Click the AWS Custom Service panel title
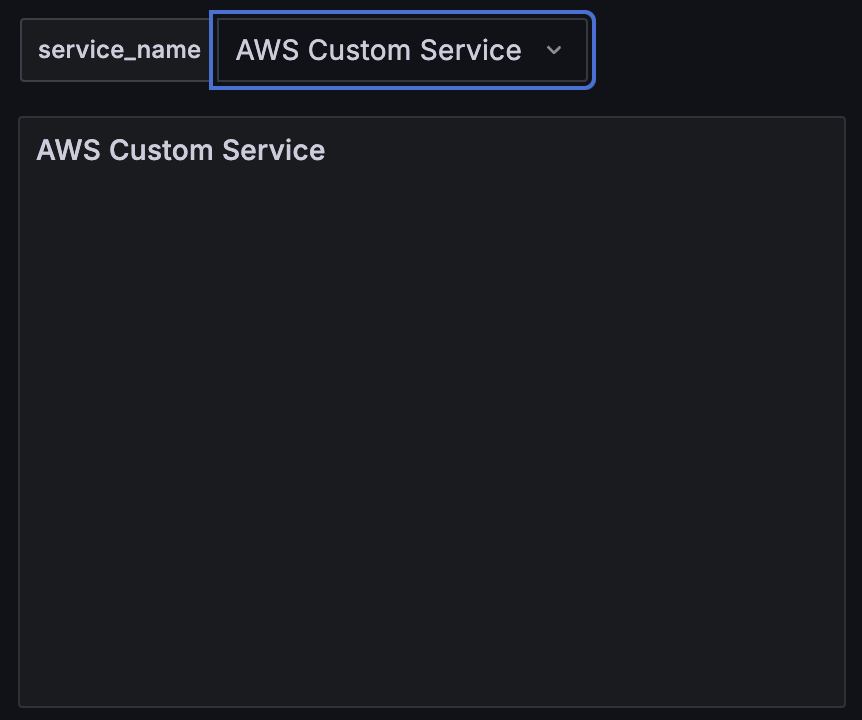 (x=180, y=150)
